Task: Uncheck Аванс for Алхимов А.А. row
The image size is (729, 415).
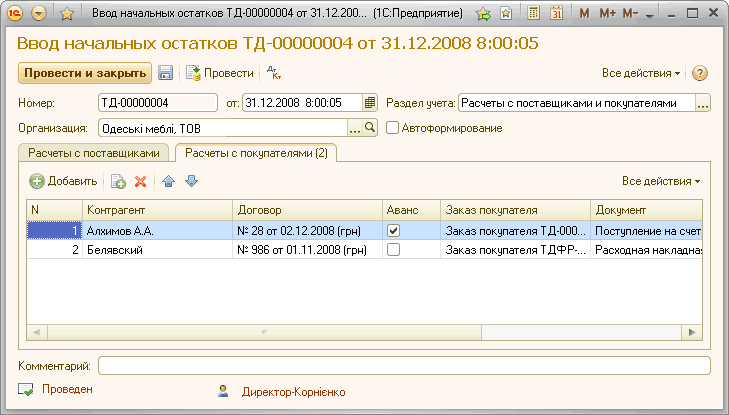Action: 394,230
